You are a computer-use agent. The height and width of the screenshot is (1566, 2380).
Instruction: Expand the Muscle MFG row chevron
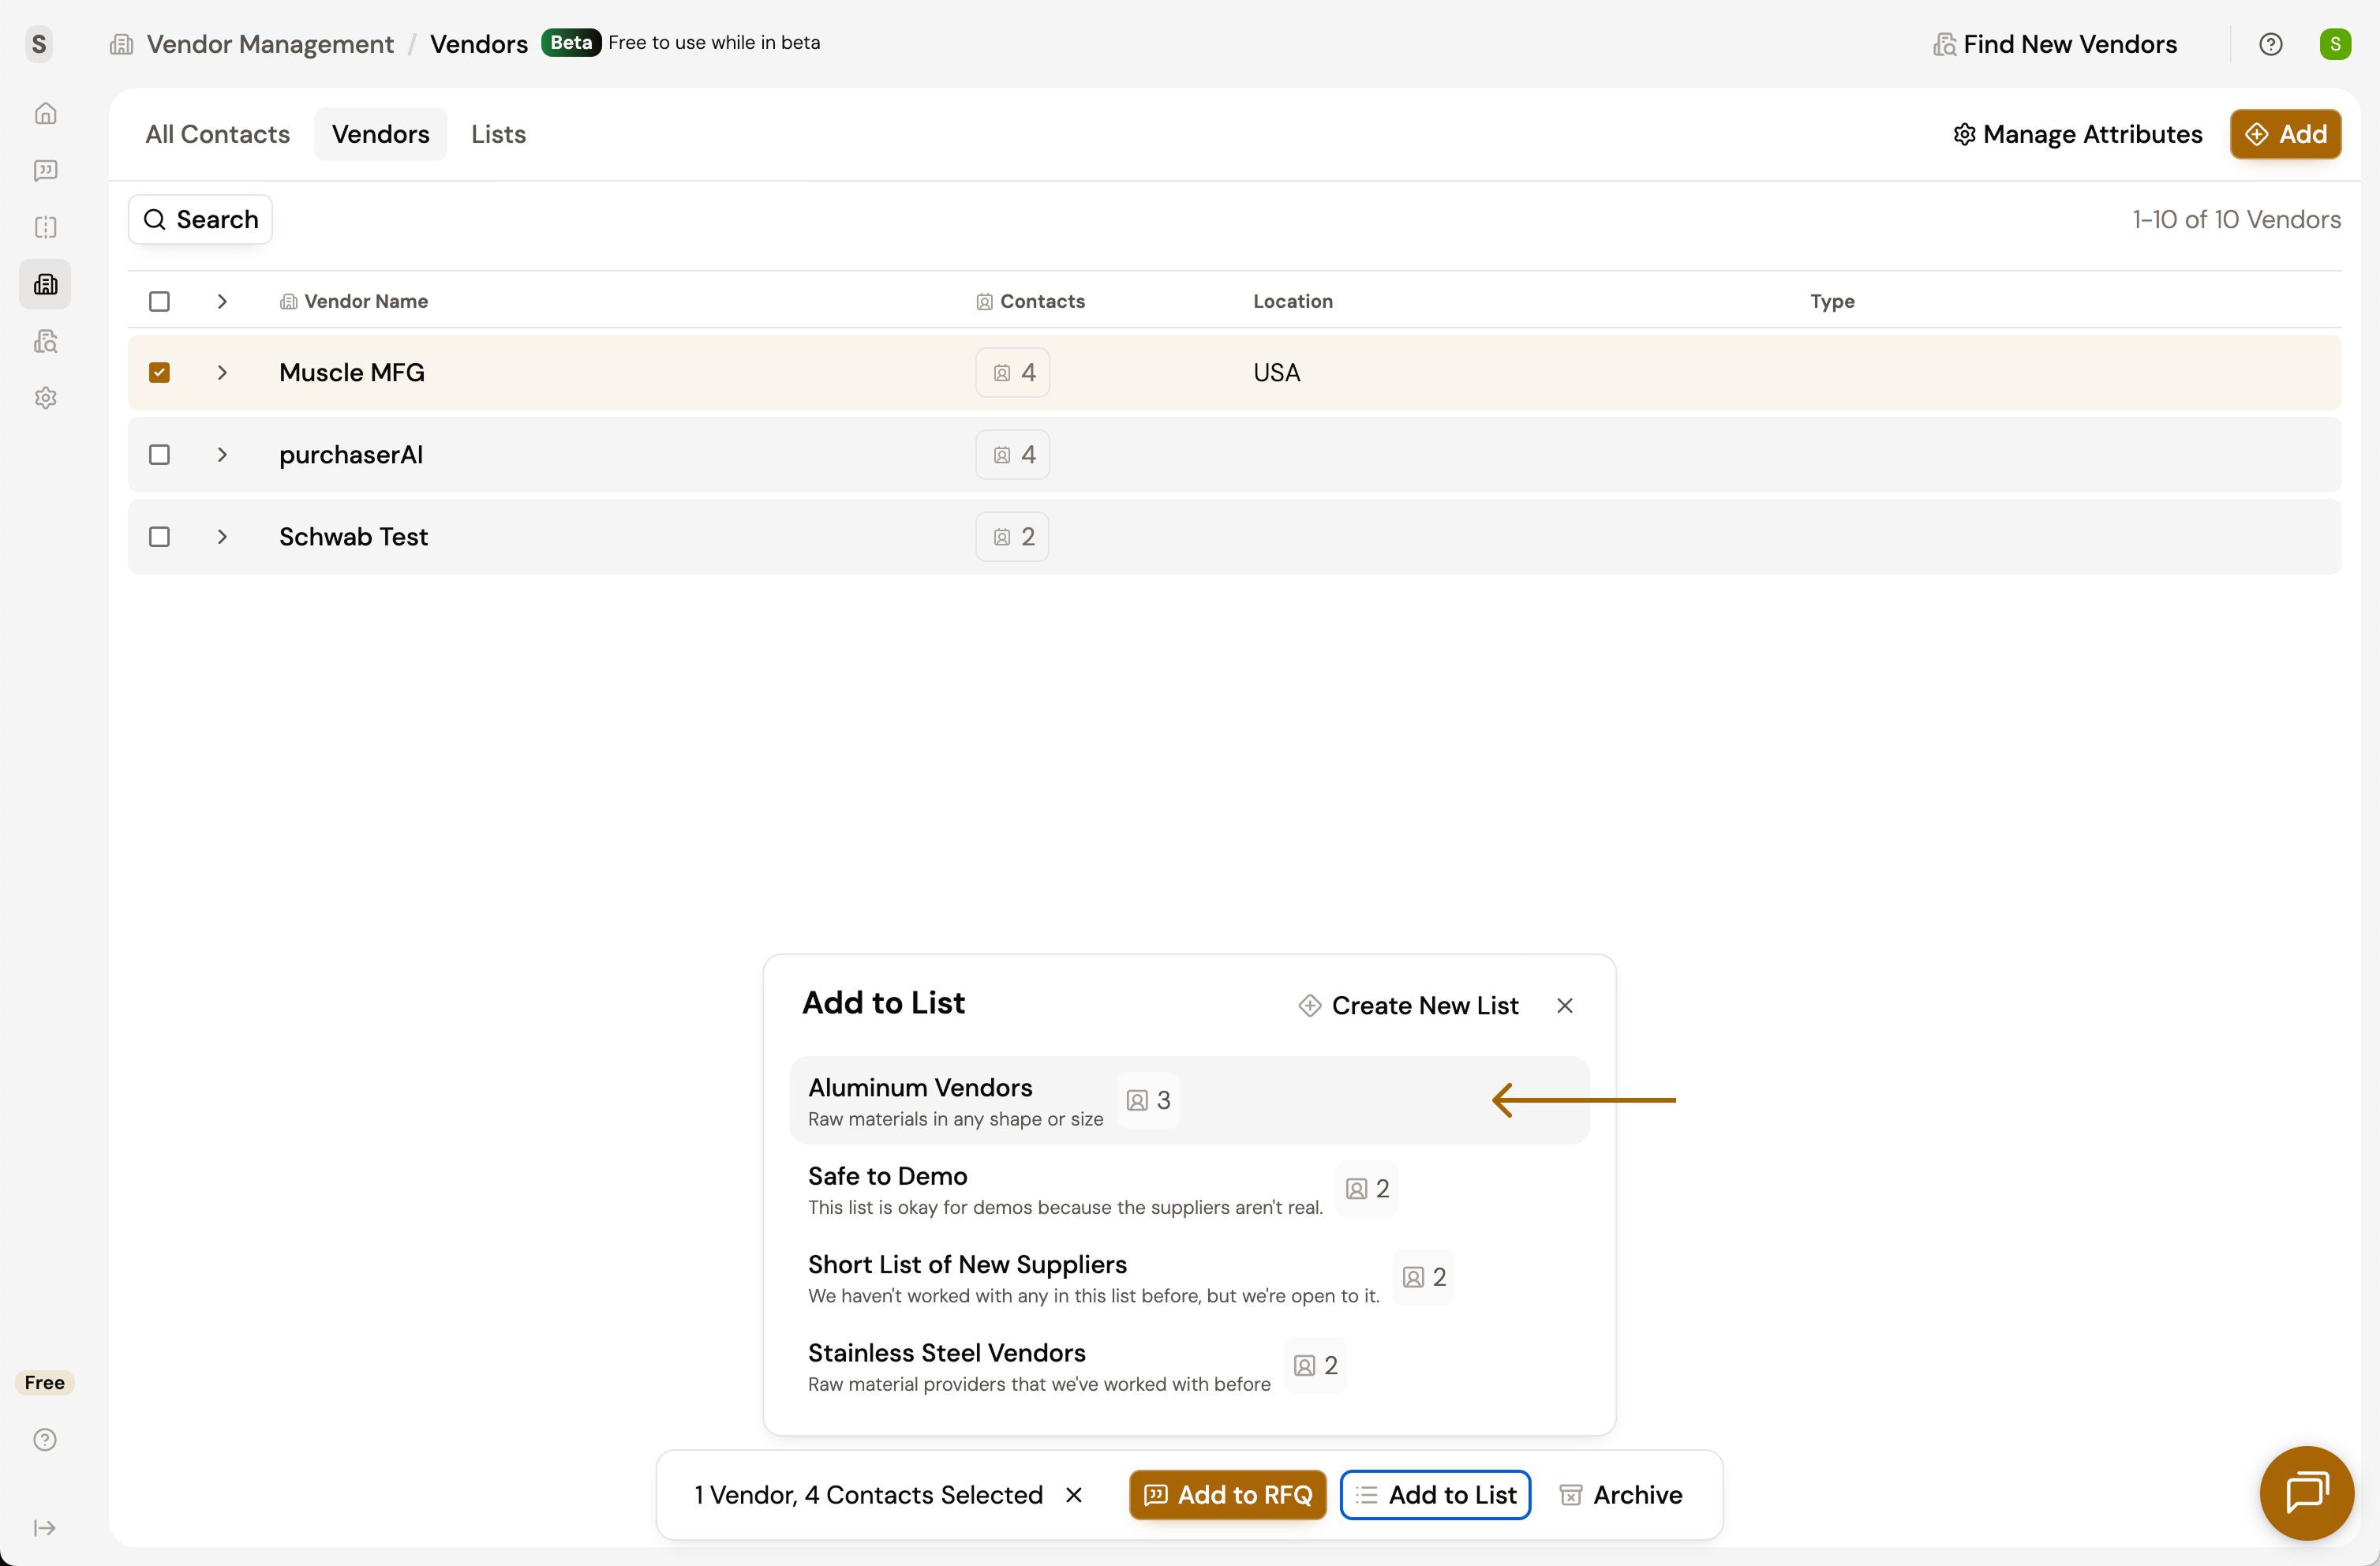pyautogui.click(x=222, y=373)
